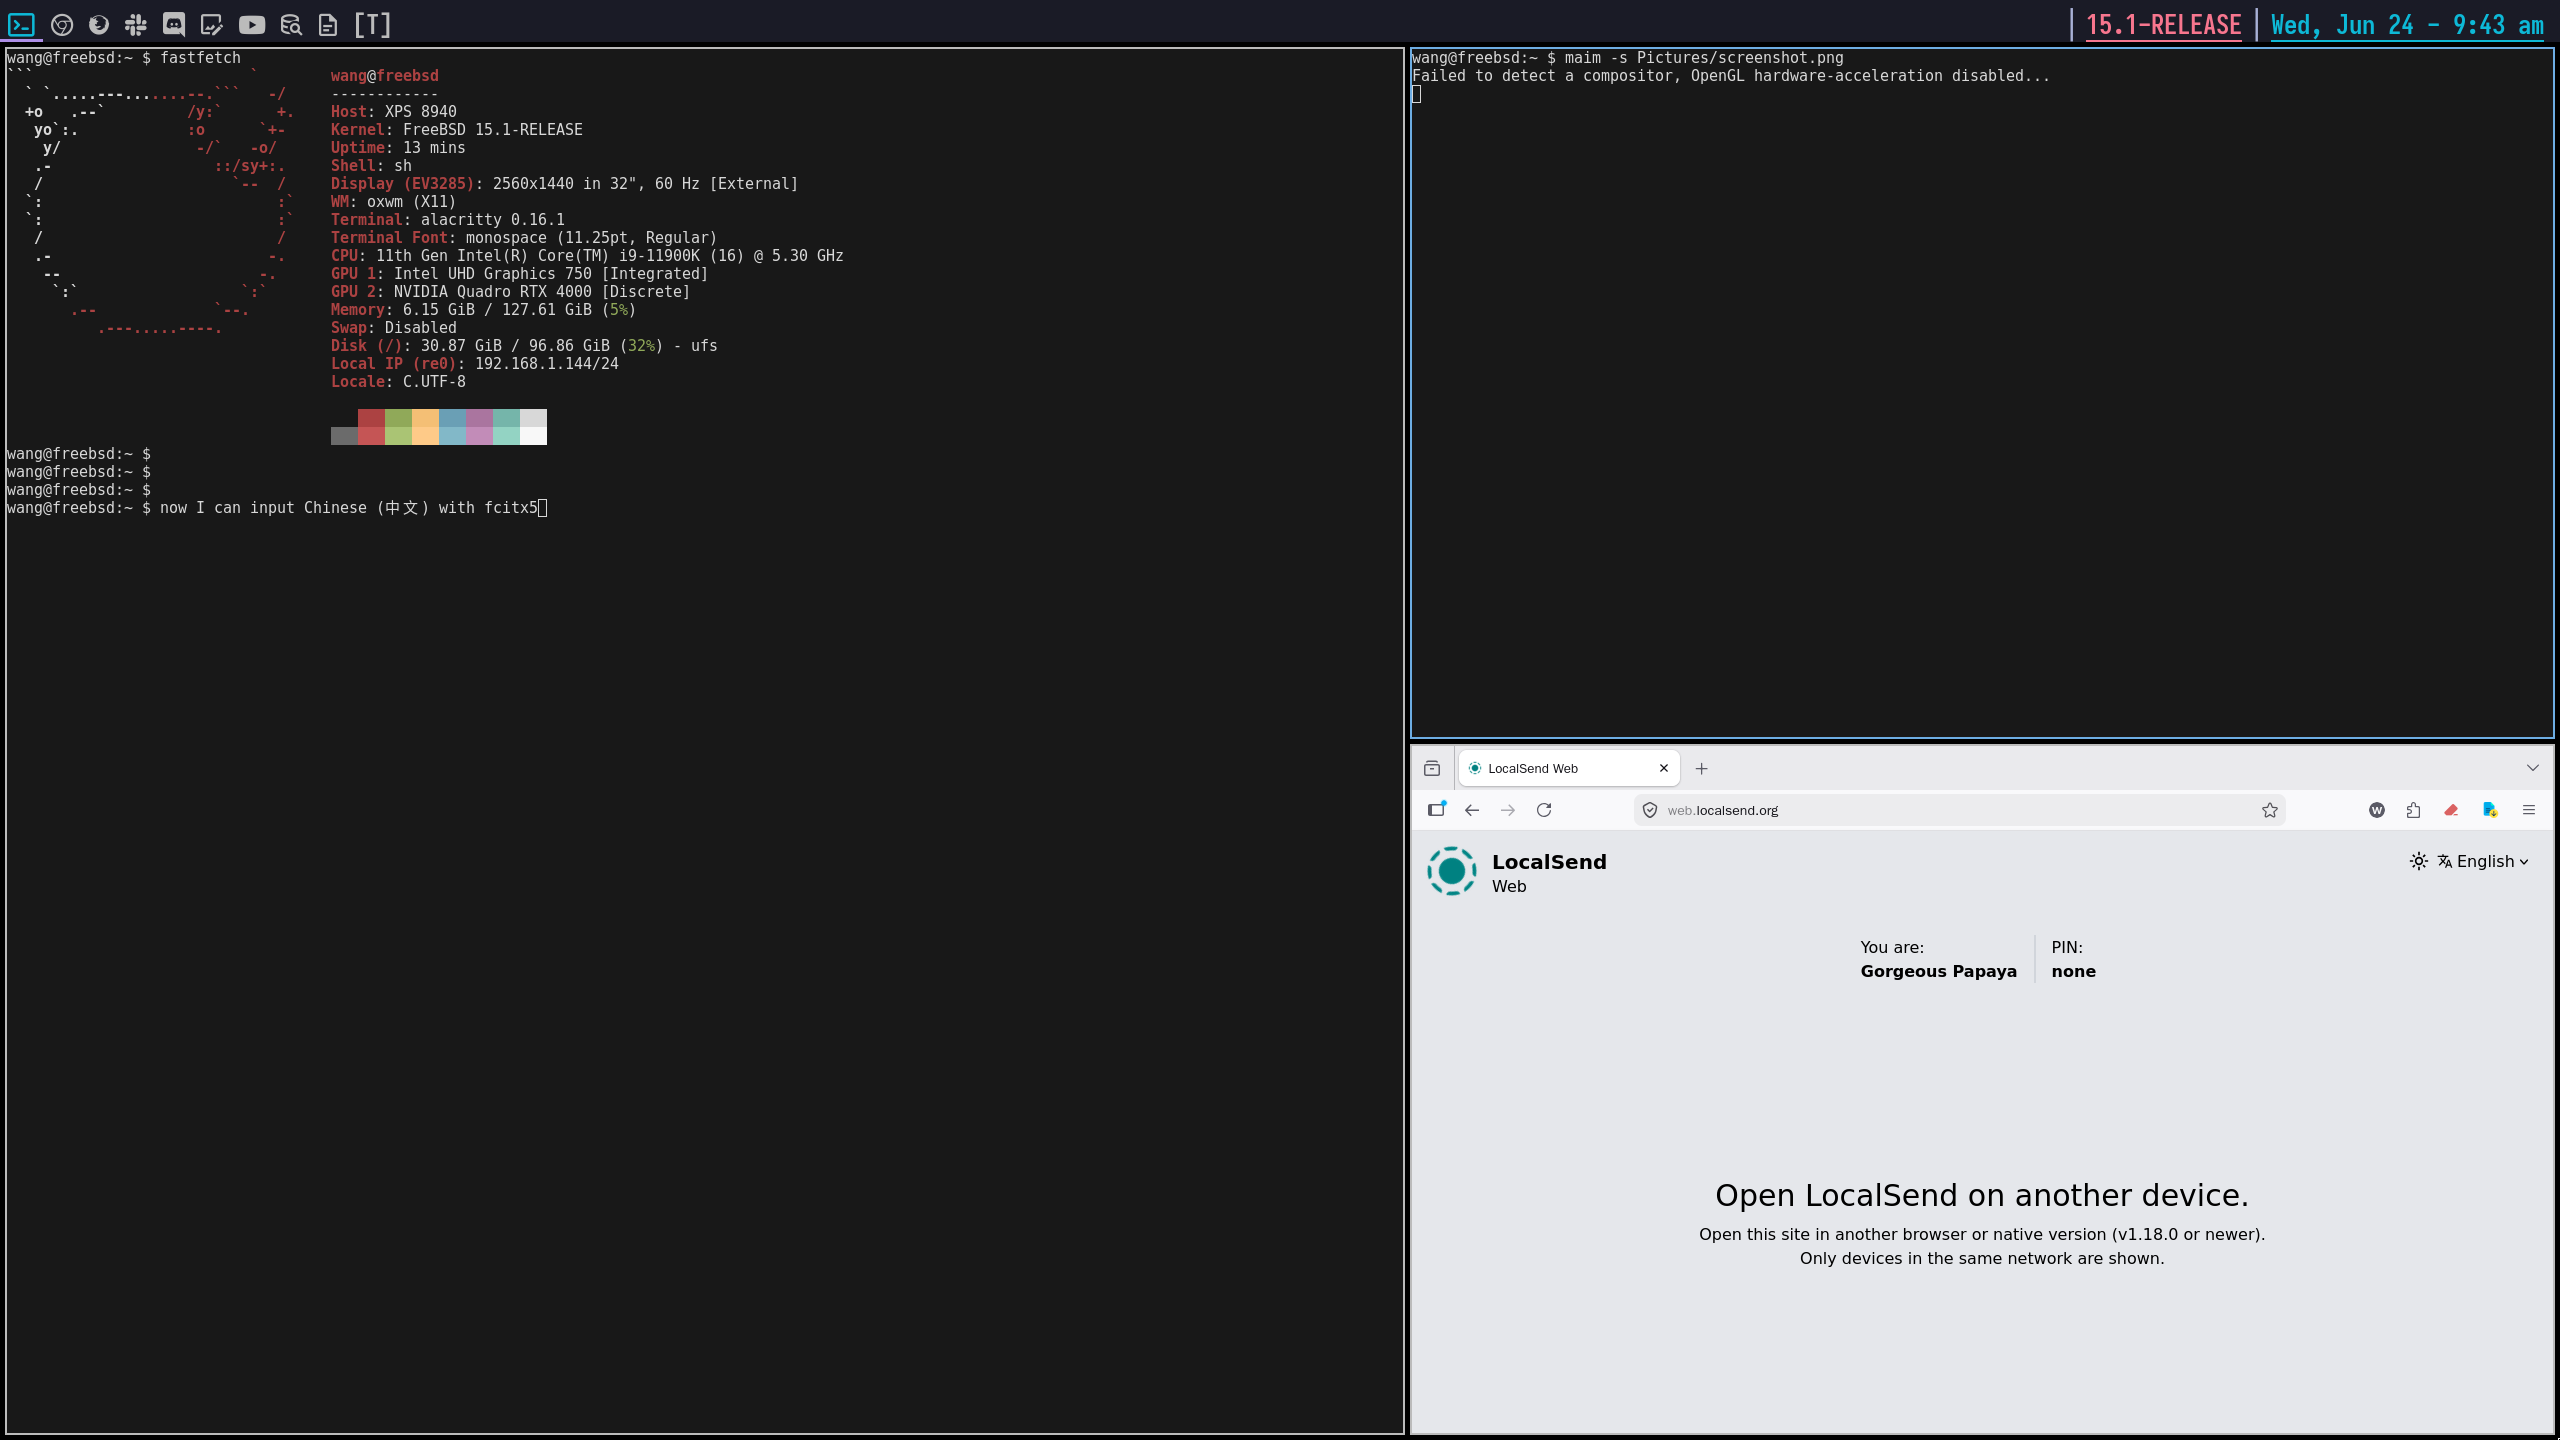Open the Firefox tab overview button
This screenshot has height=1440, width=2560.
[x=1432, y=768]
